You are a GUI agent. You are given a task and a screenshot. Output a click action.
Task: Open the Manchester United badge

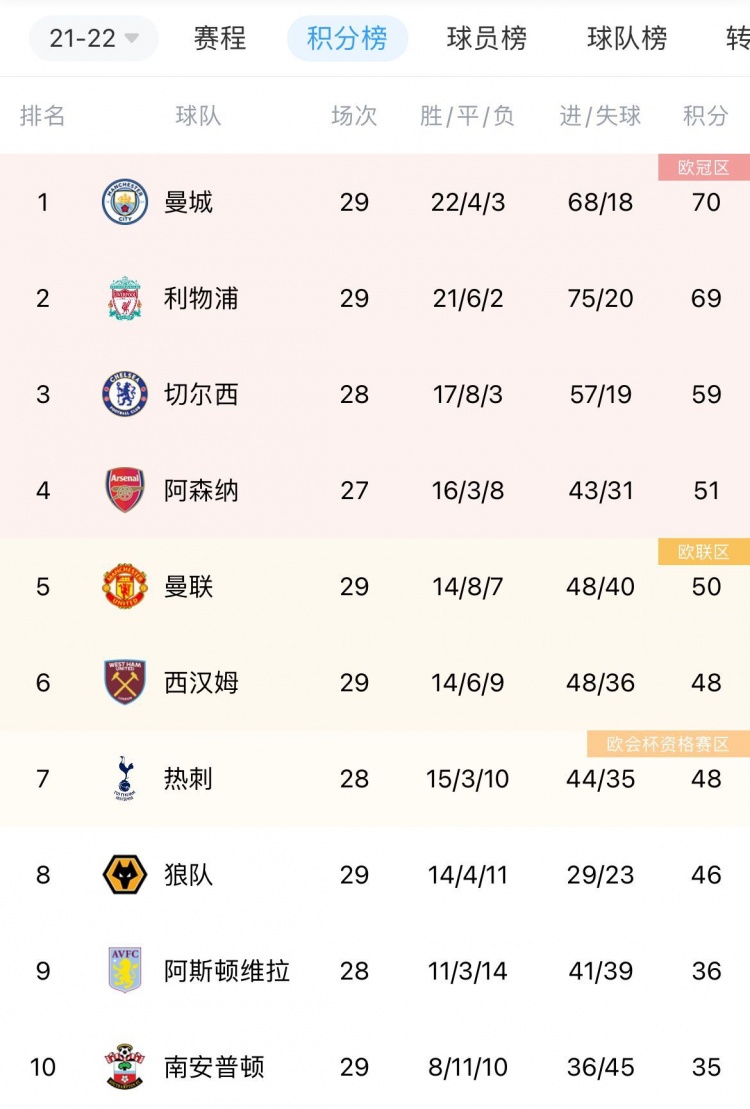125,587
